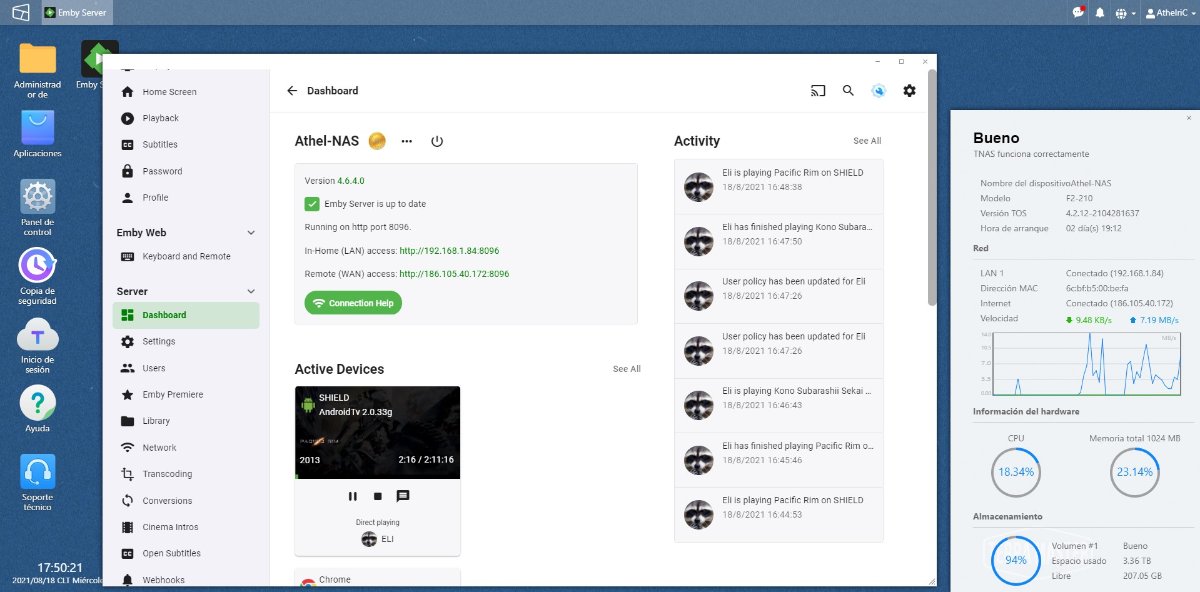Collapse the Server section
Image resolution: width=1200 pixels, height=592 pixels.
click(251, 292)
